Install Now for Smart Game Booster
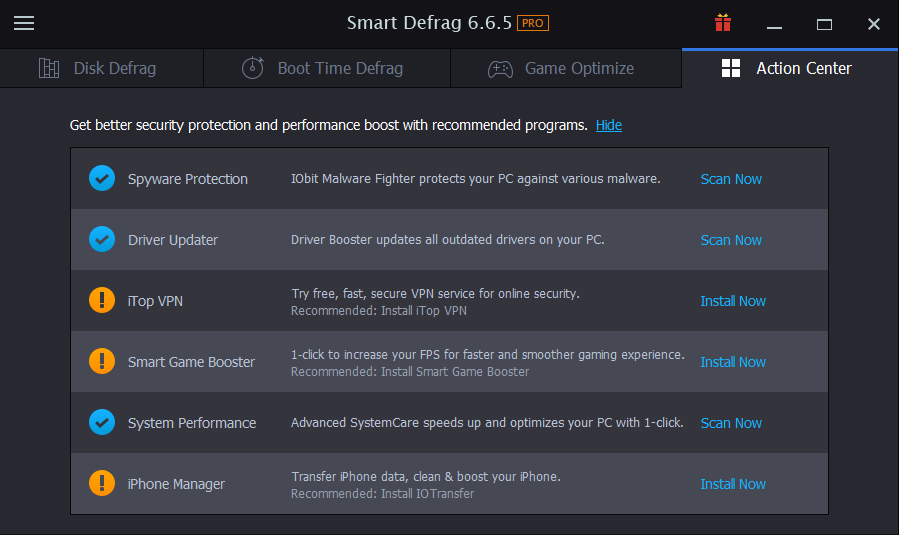Image resolution: width=899 pixels, height=535 pixels. point(733,362)
